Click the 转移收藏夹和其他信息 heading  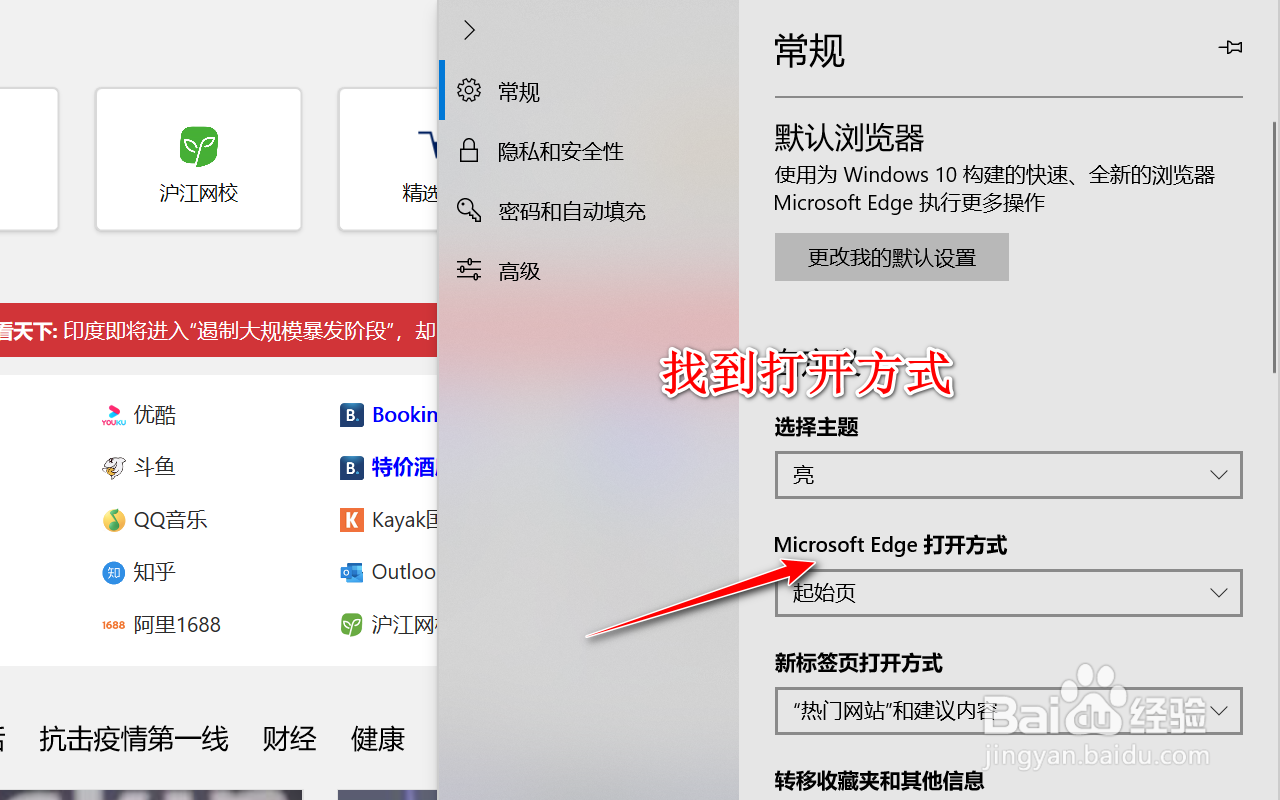(879, 781)
